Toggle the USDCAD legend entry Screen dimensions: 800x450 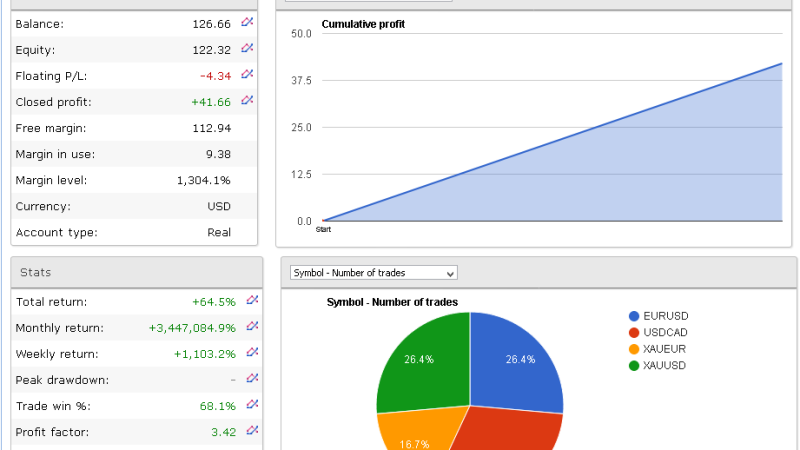pos(667,332)
